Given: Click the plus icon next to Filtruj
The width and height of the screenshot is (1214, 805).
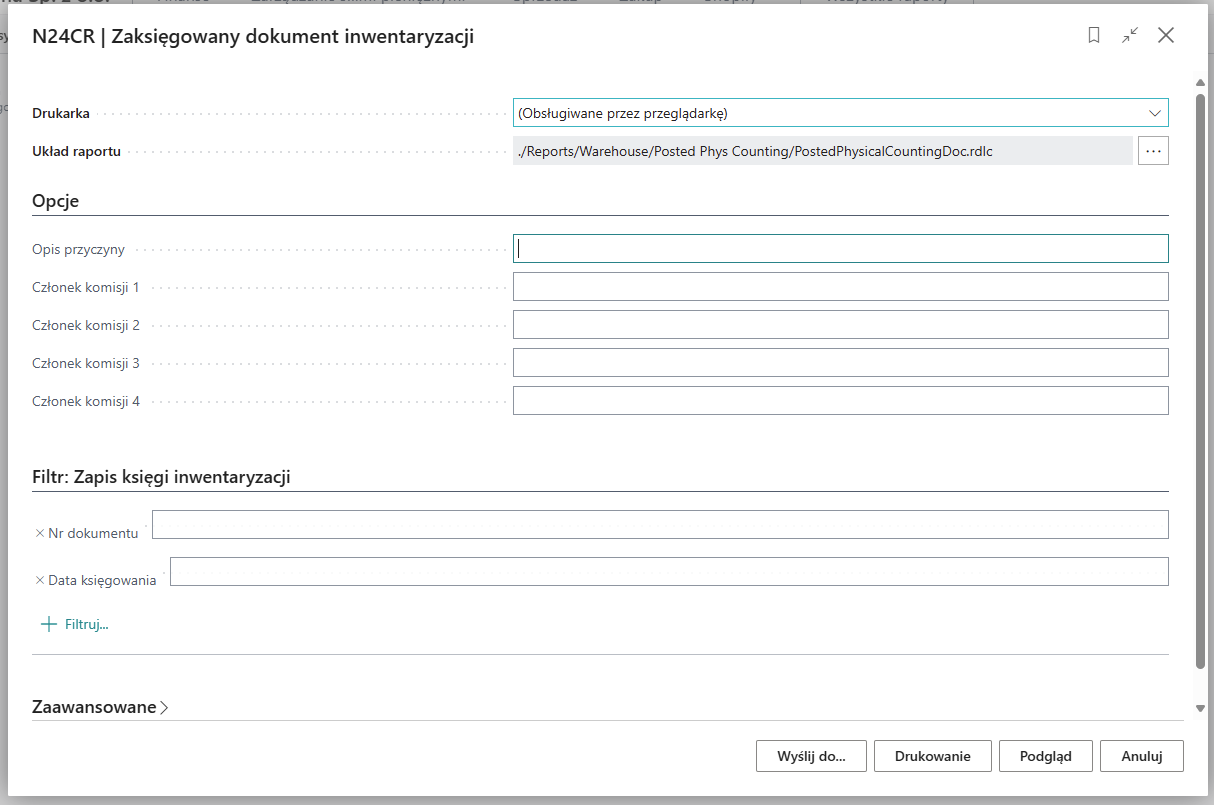Looking at the screenshot, I should pos(48,623).
